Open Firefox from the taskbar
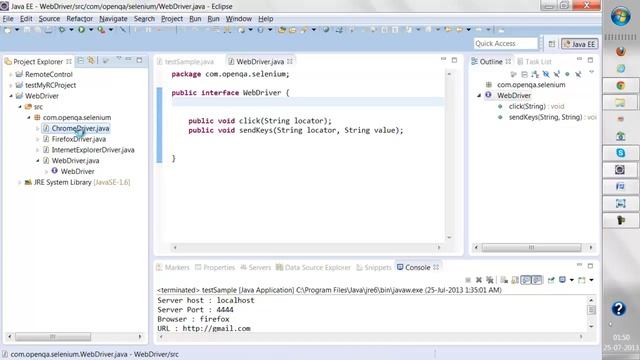640x360 pixels. point(621,52)
